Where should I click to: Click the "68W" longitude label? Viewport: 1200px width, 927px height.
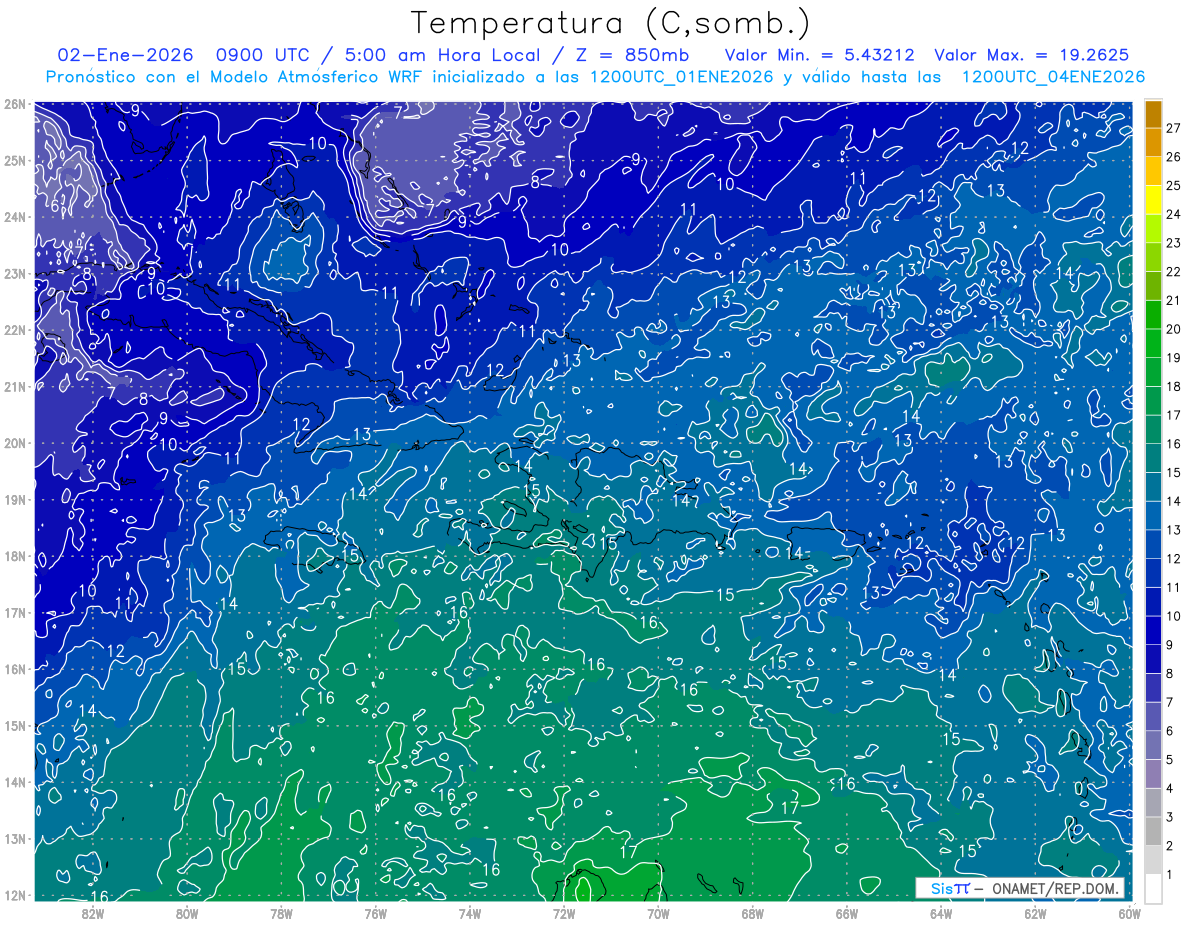pos(753,913)
